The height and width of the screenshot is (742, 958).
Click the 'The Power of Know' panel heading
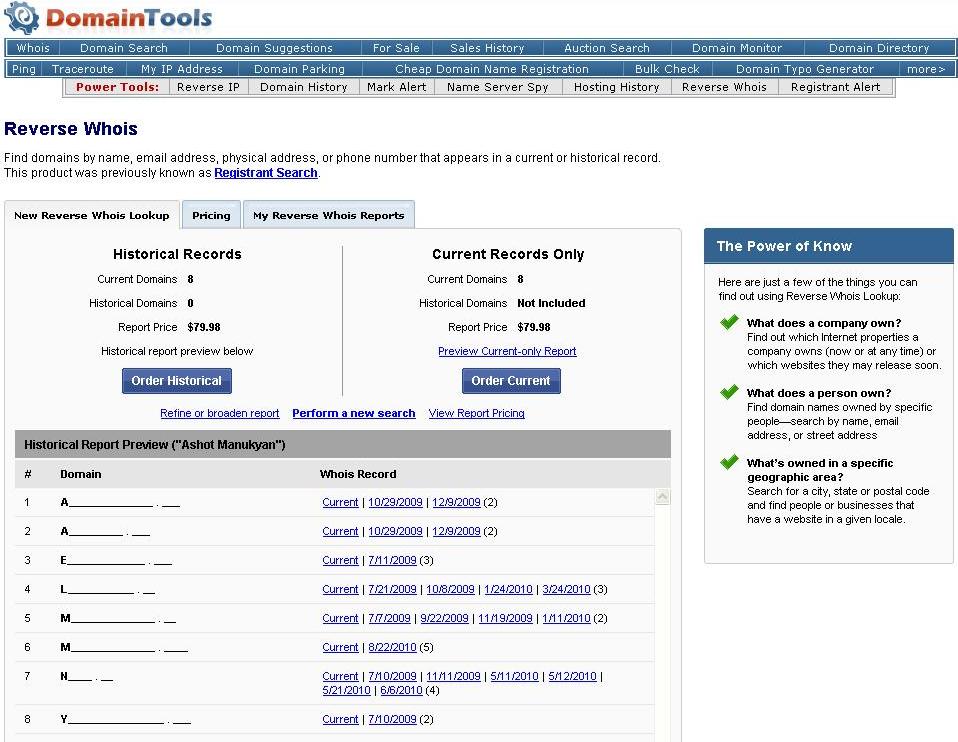click(x=784, y=246)
